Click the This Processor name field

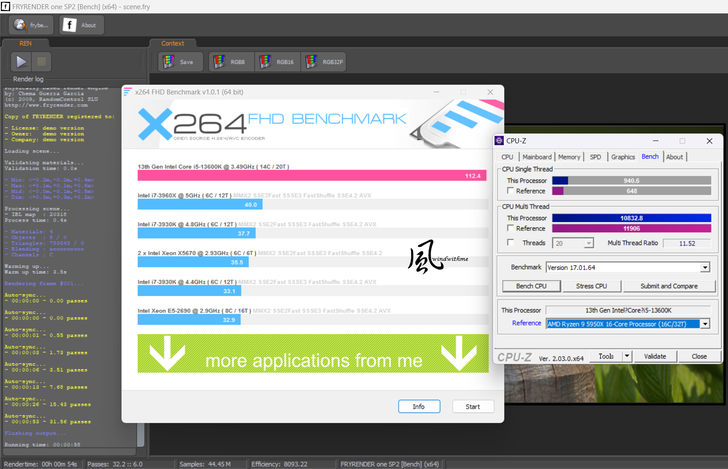628,310
